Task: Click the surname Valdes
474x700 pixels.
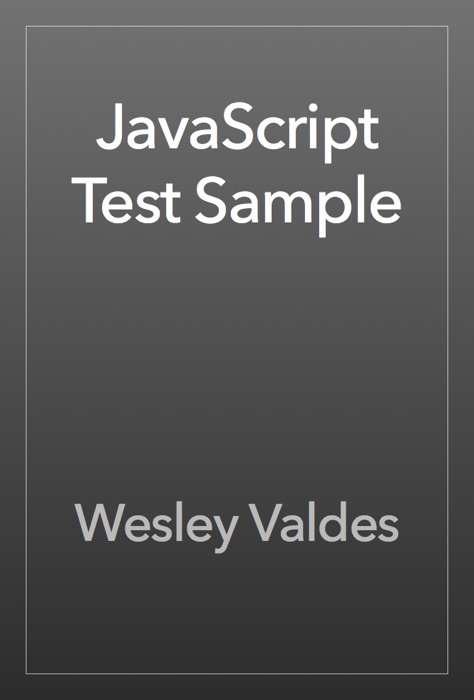Action: click(324, 522)
